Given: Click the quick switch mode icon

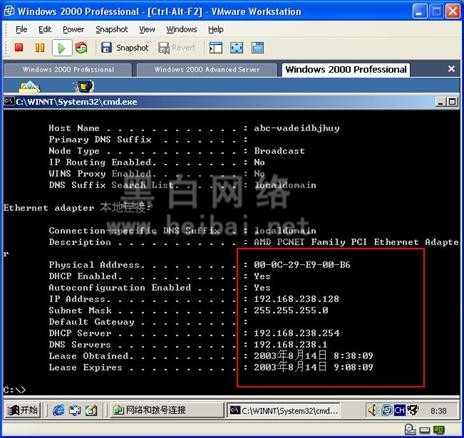Looking at the screenshot, I should (x=258, y=48).
